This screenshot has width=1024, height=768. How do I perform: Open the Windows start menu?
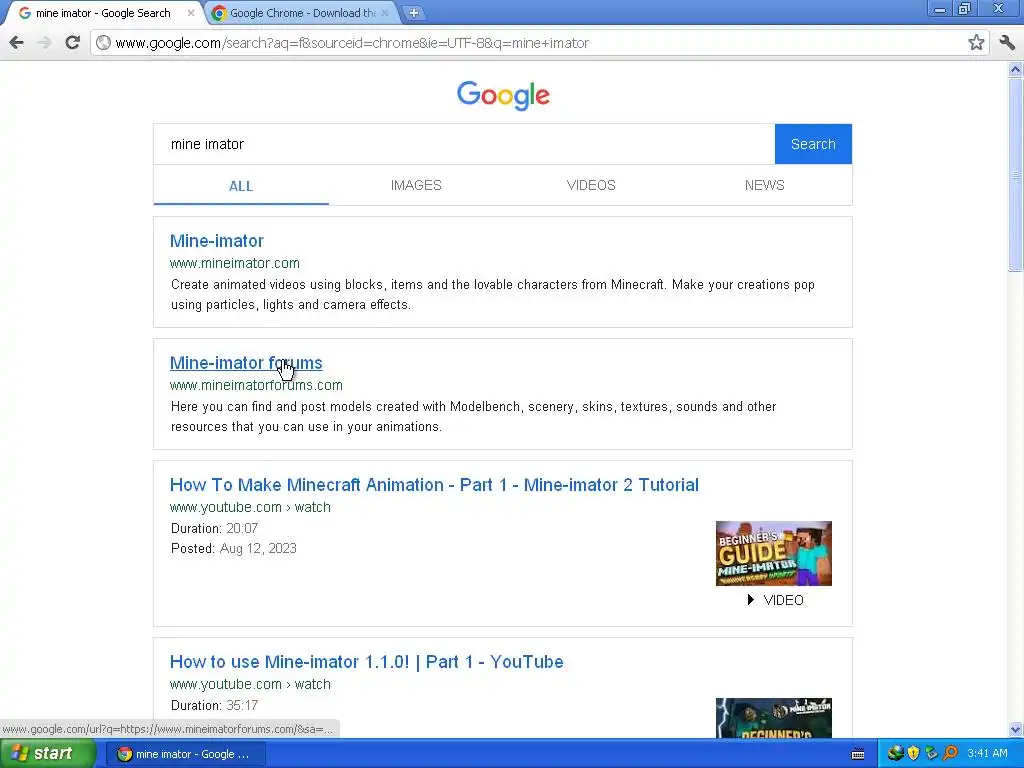click(48, 754)
